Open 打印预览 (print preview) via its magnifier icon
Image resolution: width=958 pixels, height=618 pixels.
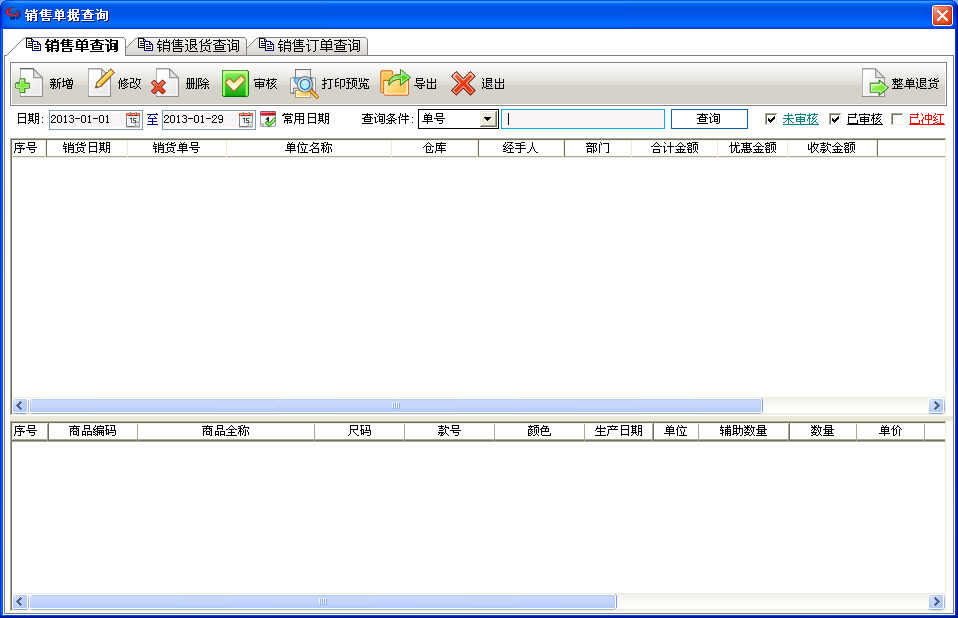[304, 84]
